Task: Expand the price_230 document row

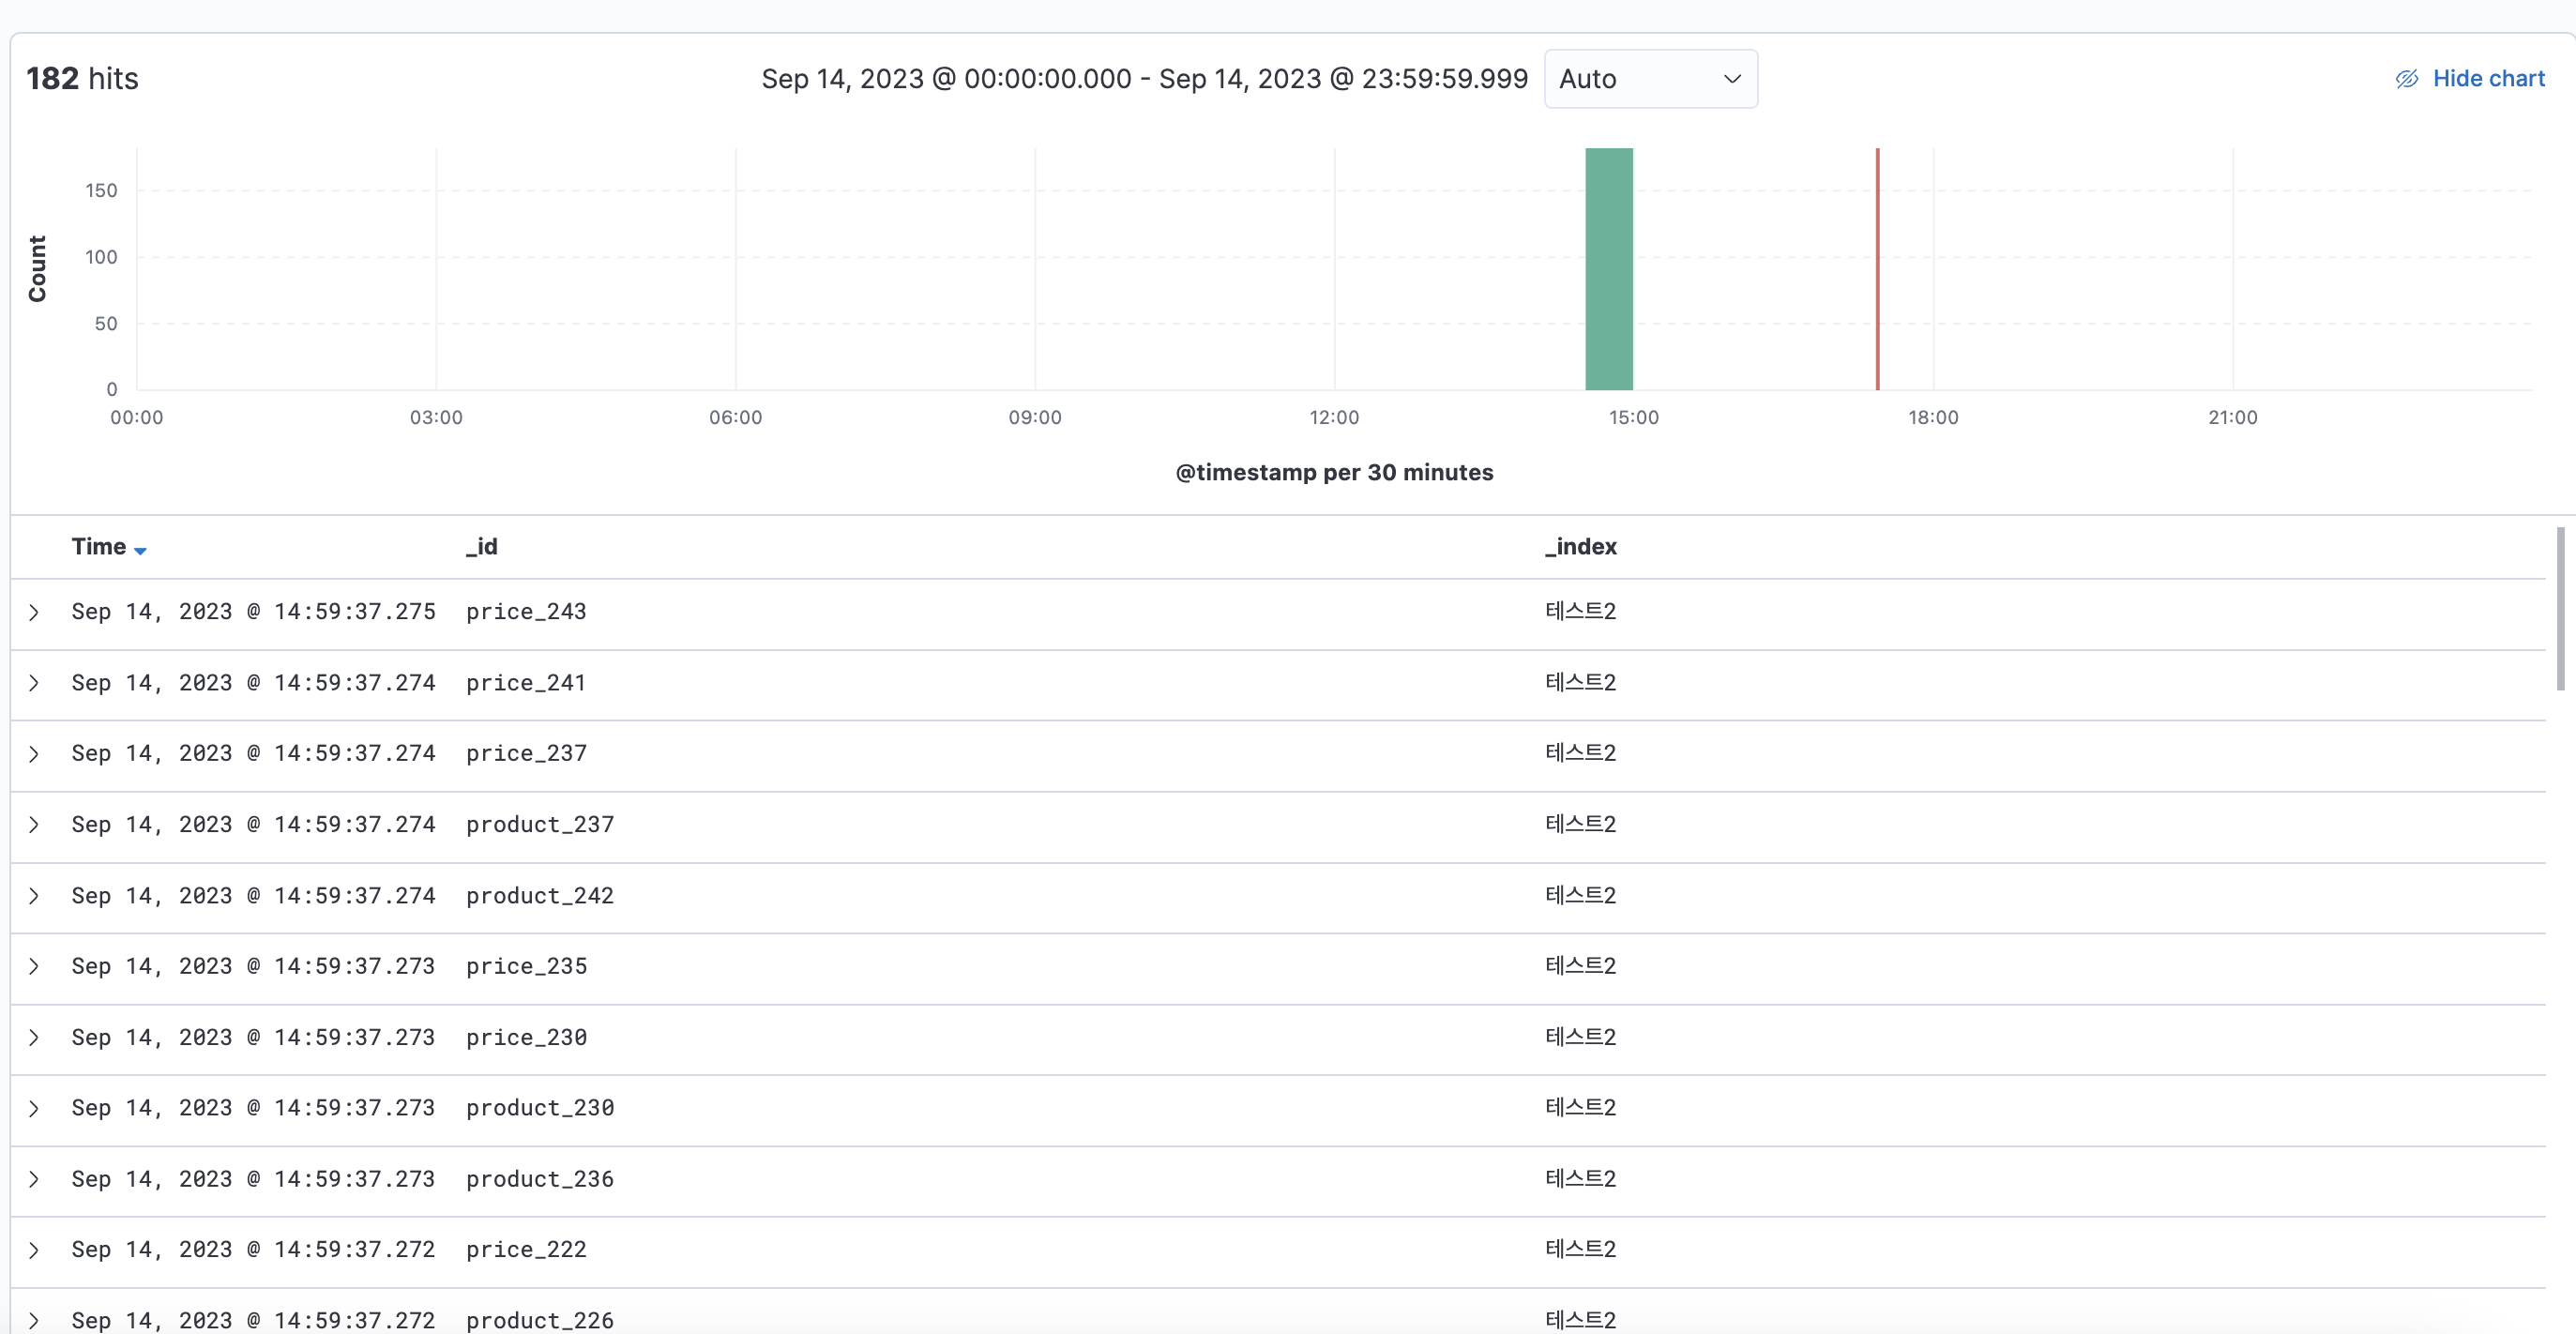Action: [x=34, y=1038]
